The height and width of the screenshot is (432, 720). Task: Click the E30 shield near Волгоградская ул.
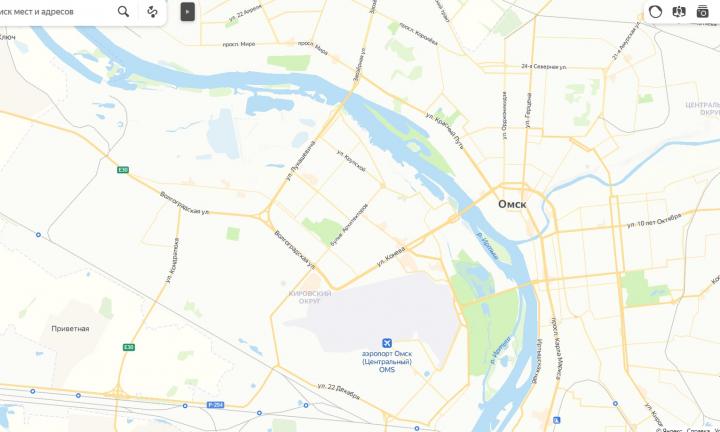(123, 170)
